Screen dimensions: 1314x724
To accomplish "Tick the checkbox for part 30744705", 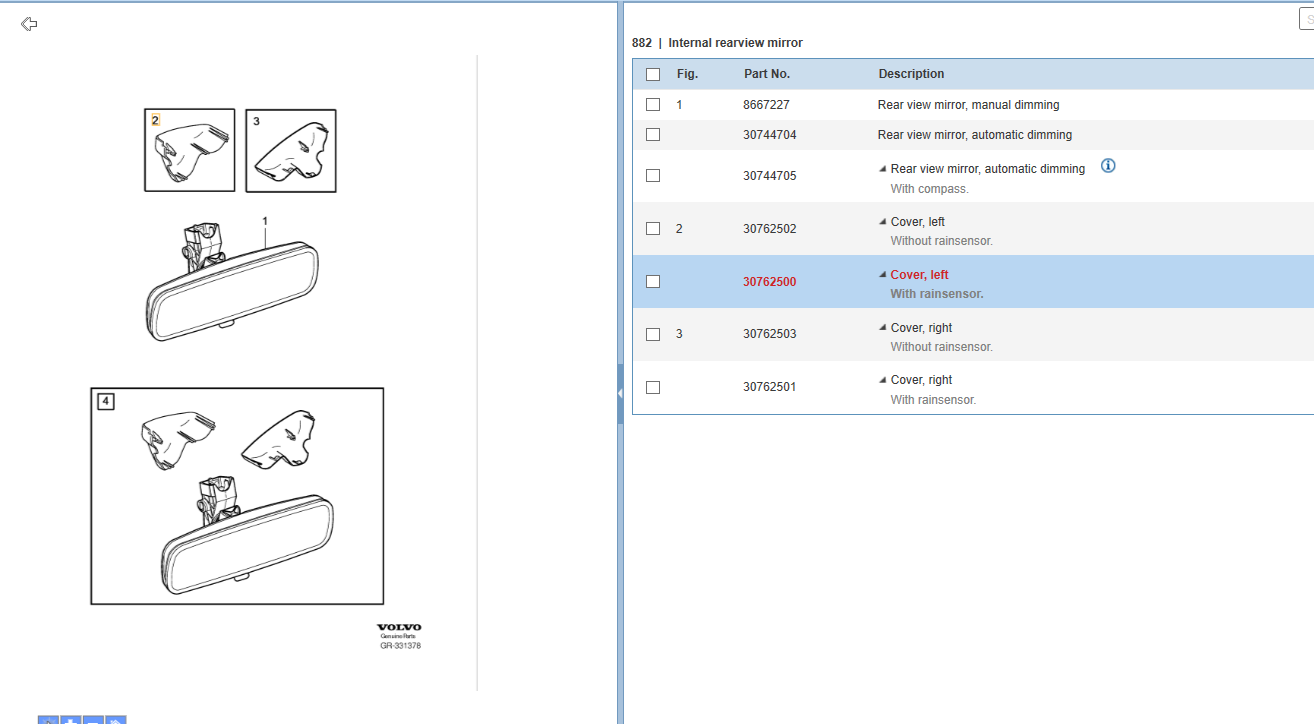I will point(653,176).
